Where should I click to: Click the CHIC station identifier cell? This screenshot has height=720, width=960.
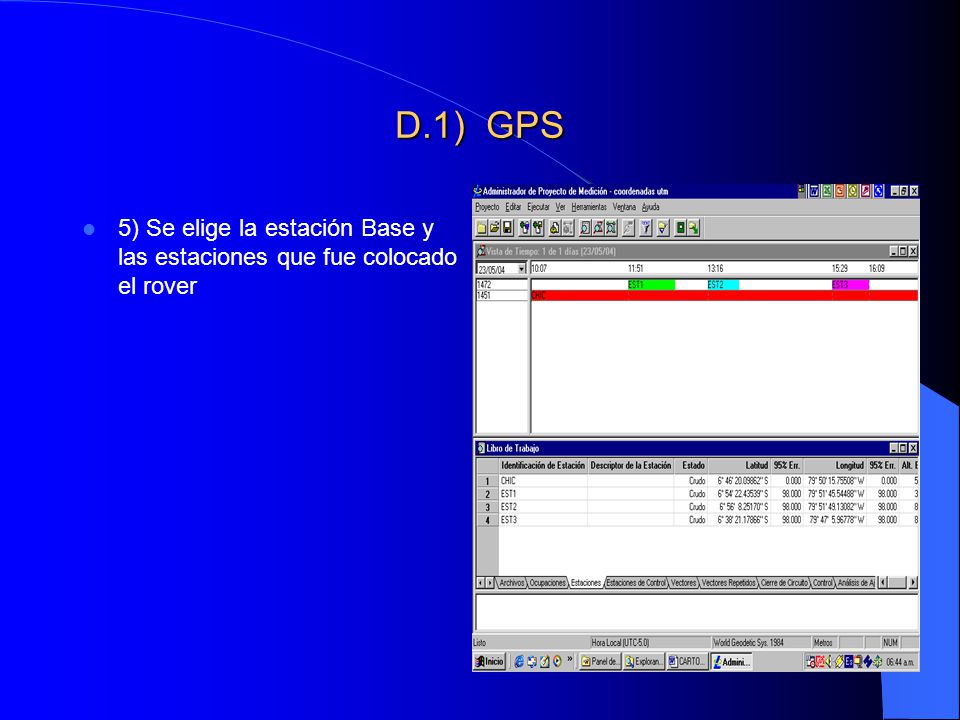point(543,481)
